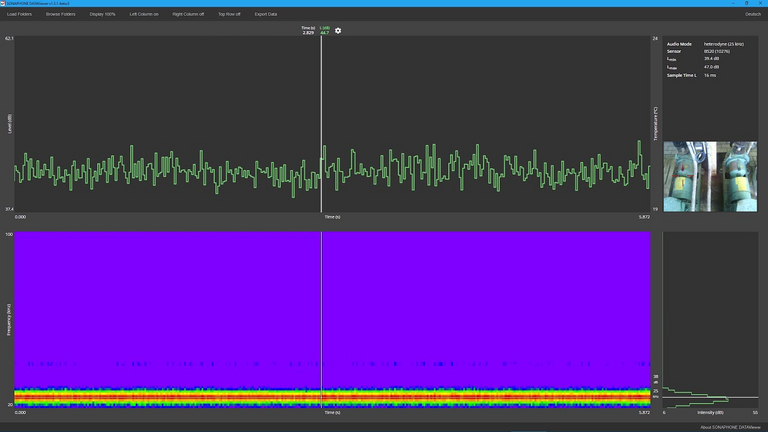Click the Time (s) readout value

[x=308, y=33]
